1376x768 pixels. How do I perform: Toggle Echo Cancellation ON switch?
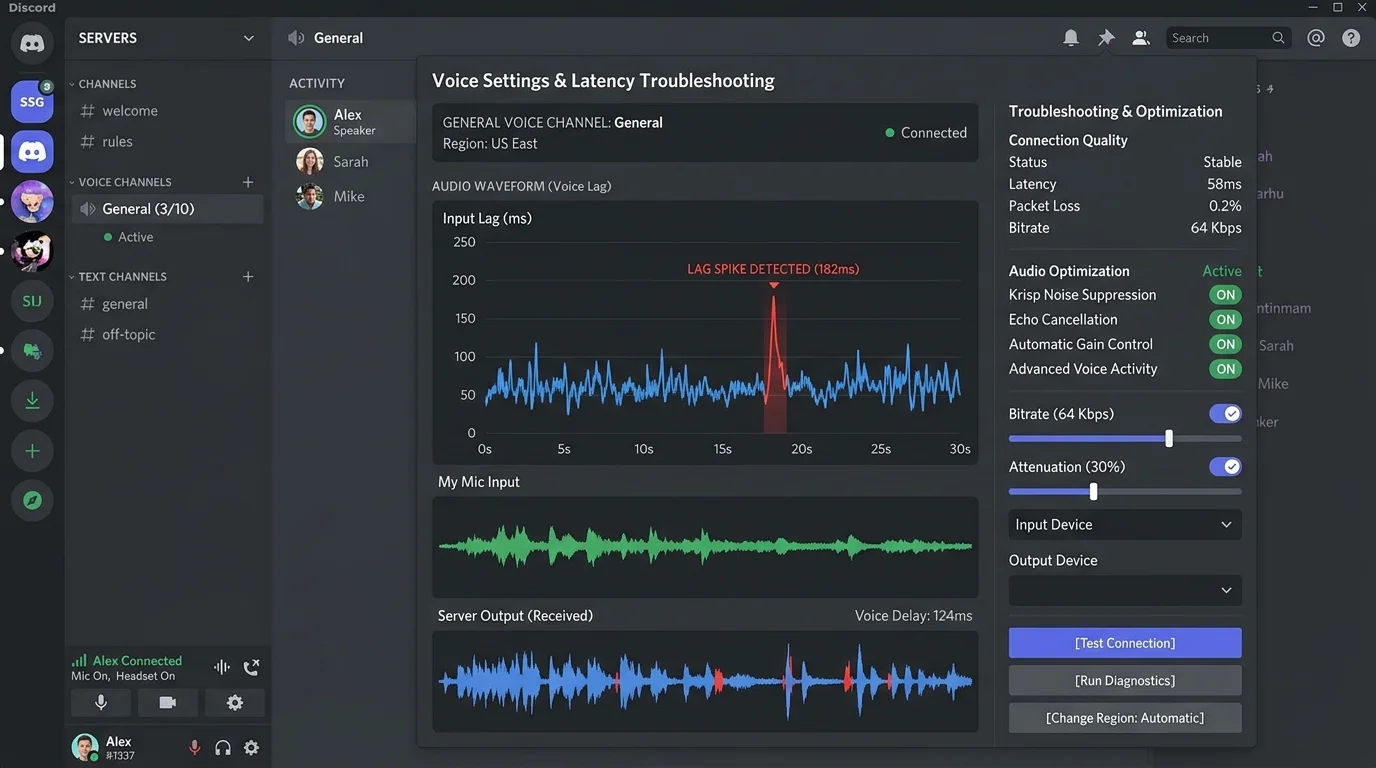pyautogui.click(x=1225, y=320)
